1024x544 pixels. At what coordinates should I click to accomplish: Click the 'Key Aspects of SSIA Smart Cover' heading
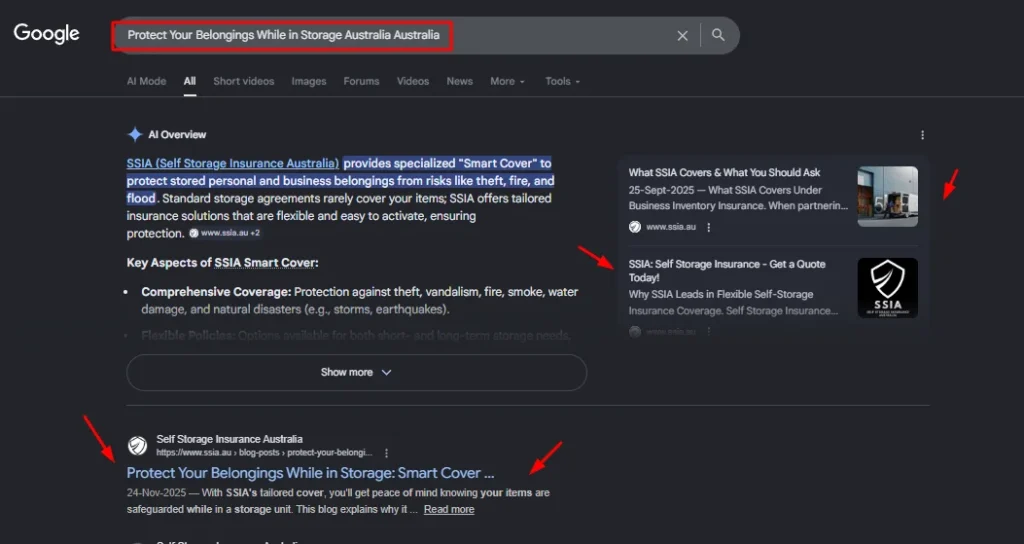[x=223, y=263]
